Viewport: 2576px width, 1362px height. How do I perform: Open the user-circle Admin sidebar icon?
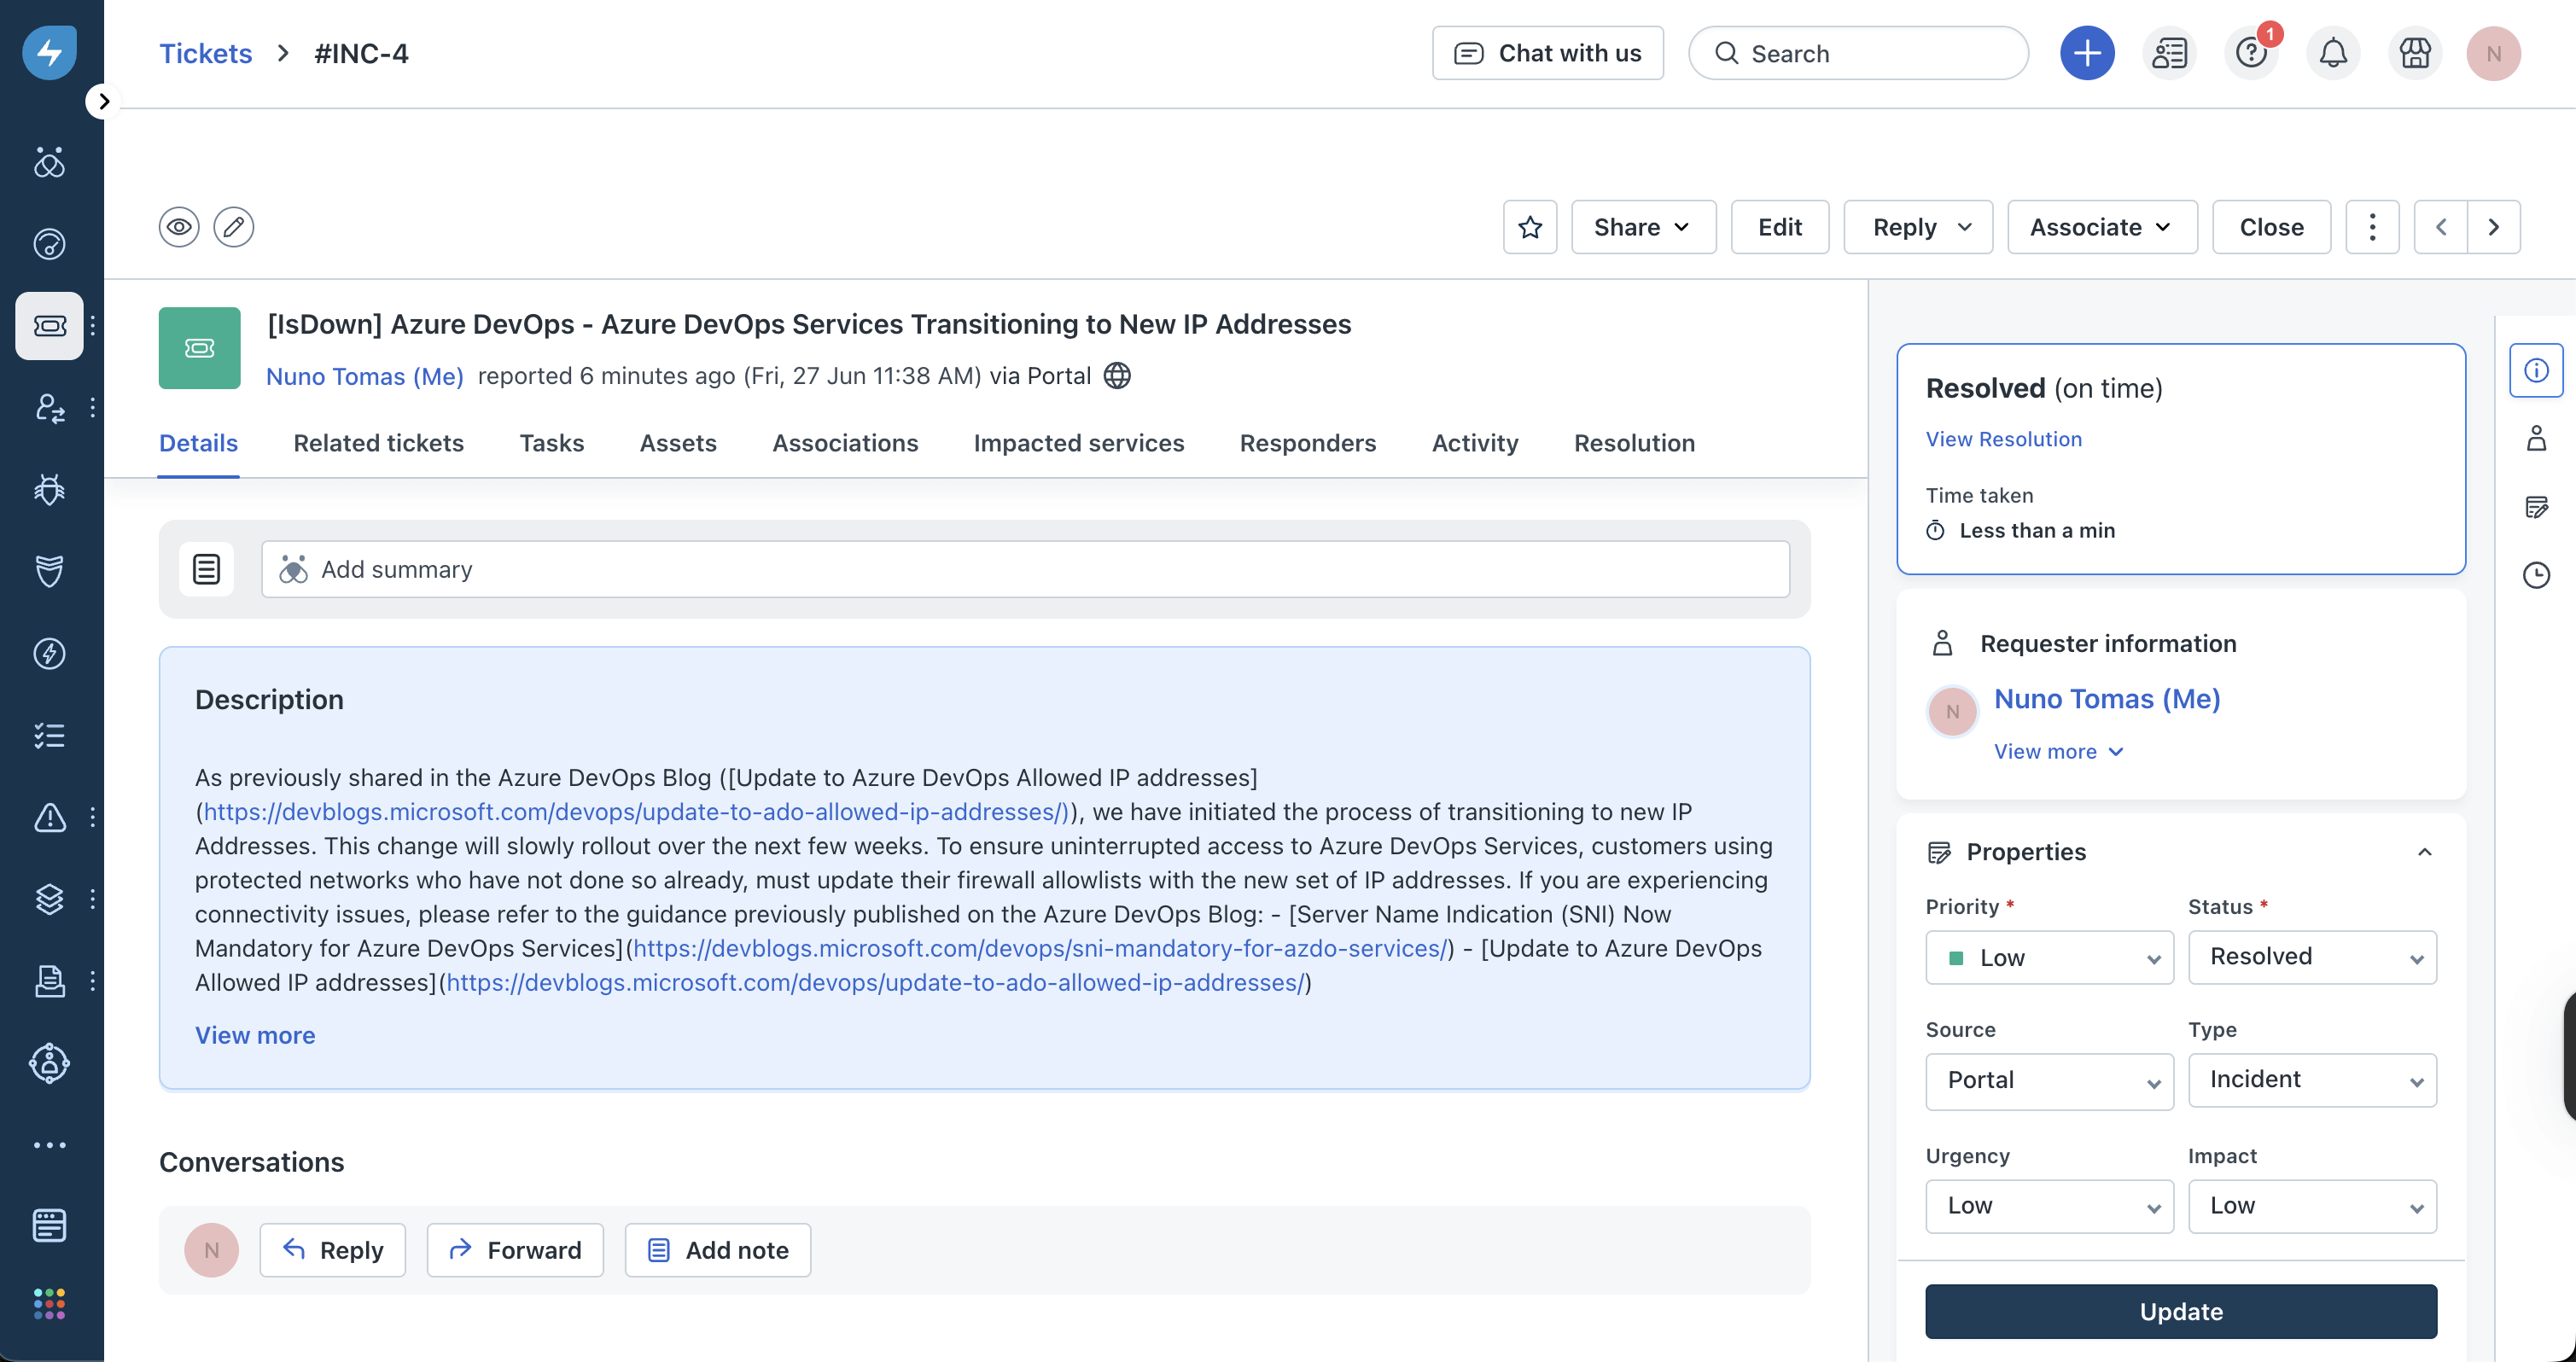point(49,1063)
